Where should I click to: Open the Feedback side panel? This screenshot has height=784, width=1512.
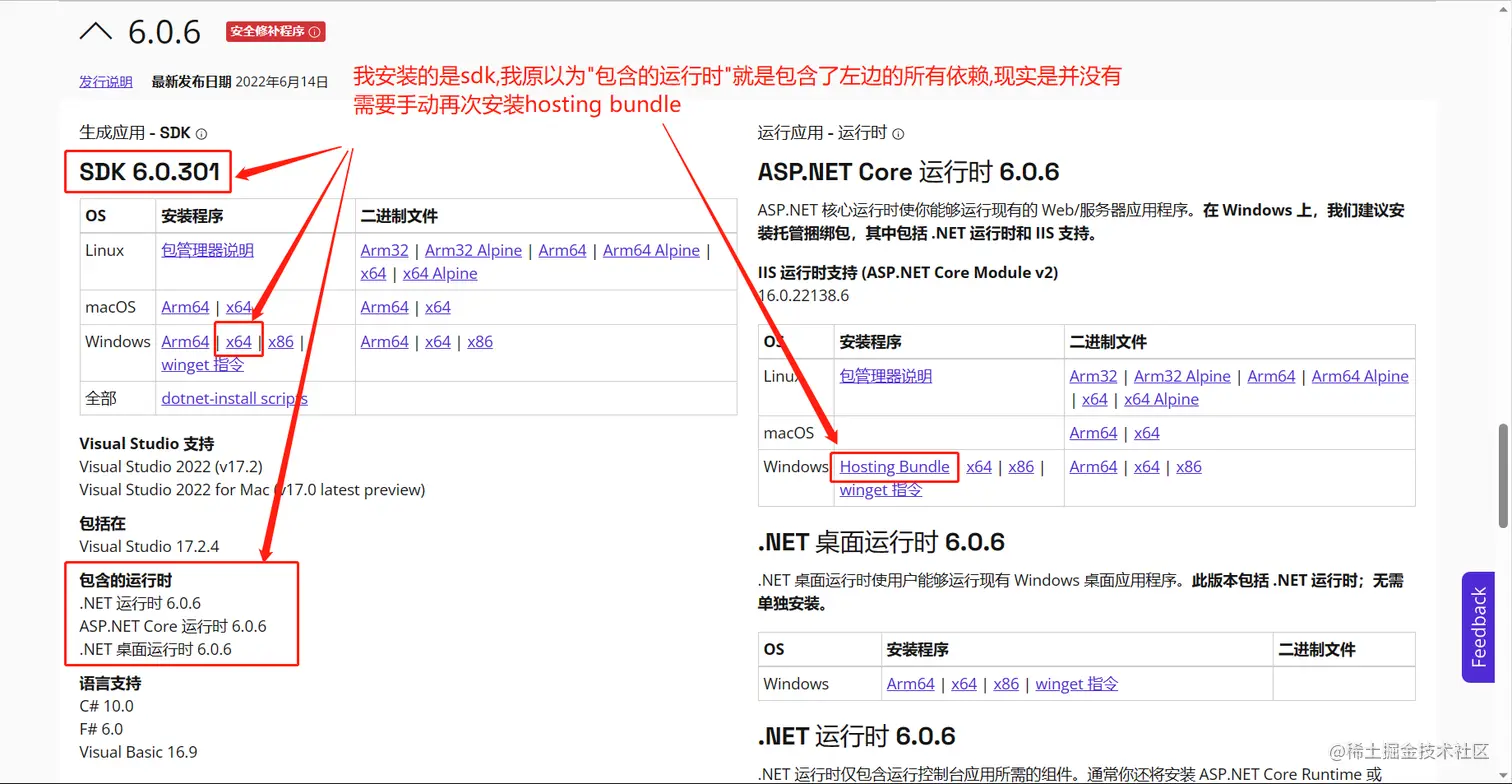coord(1480,627)
